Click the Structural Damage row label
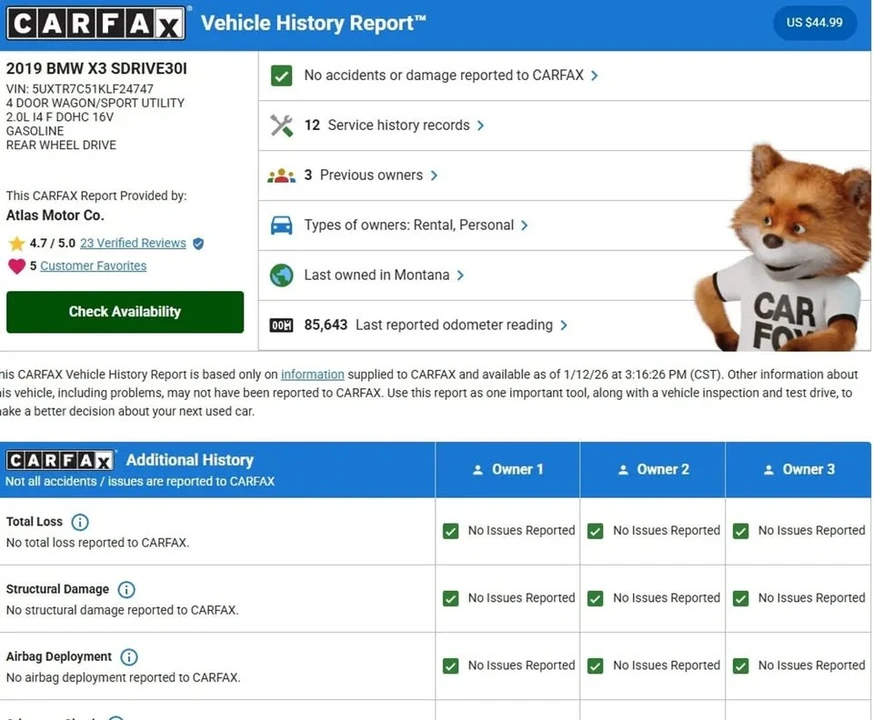The height and width of the screenshot is (720, 873). pos(57,589)
